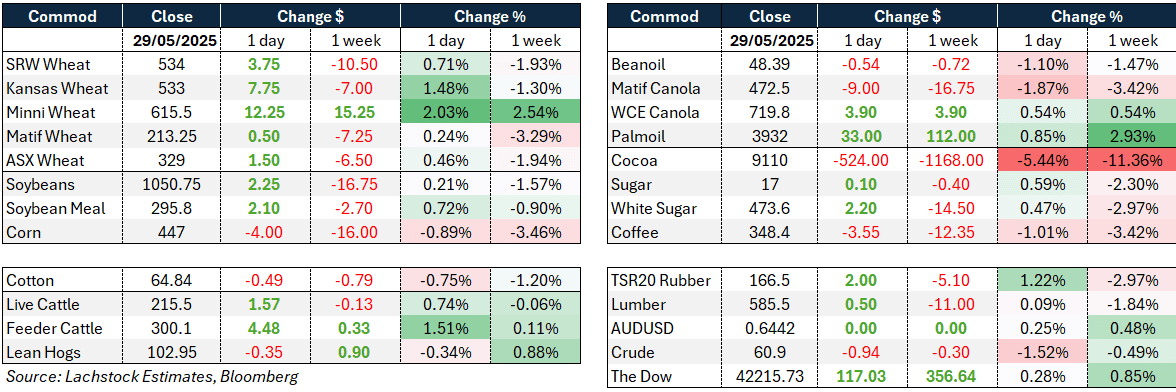
Task: Click the left table 29/05/2025 date cell
Action: [x=172, y=40]
